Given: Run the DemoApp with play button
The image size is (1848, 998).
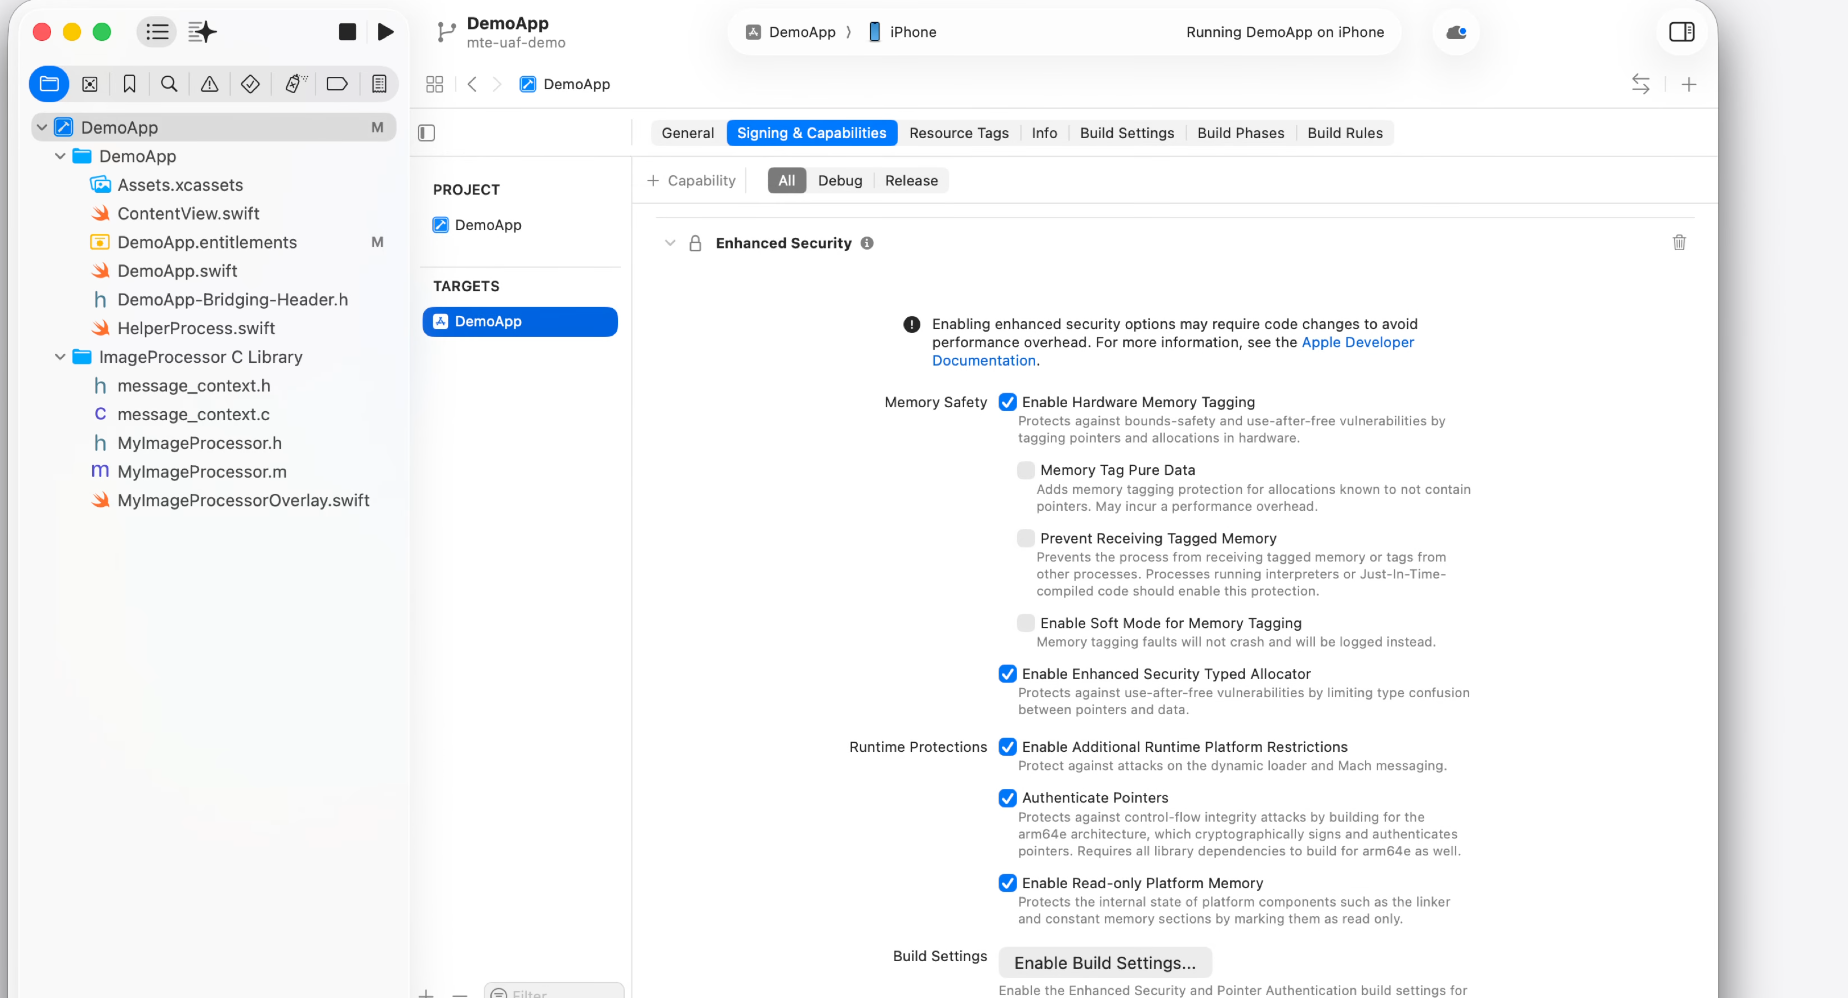Looking at the screenshot, I should [385, 32].
